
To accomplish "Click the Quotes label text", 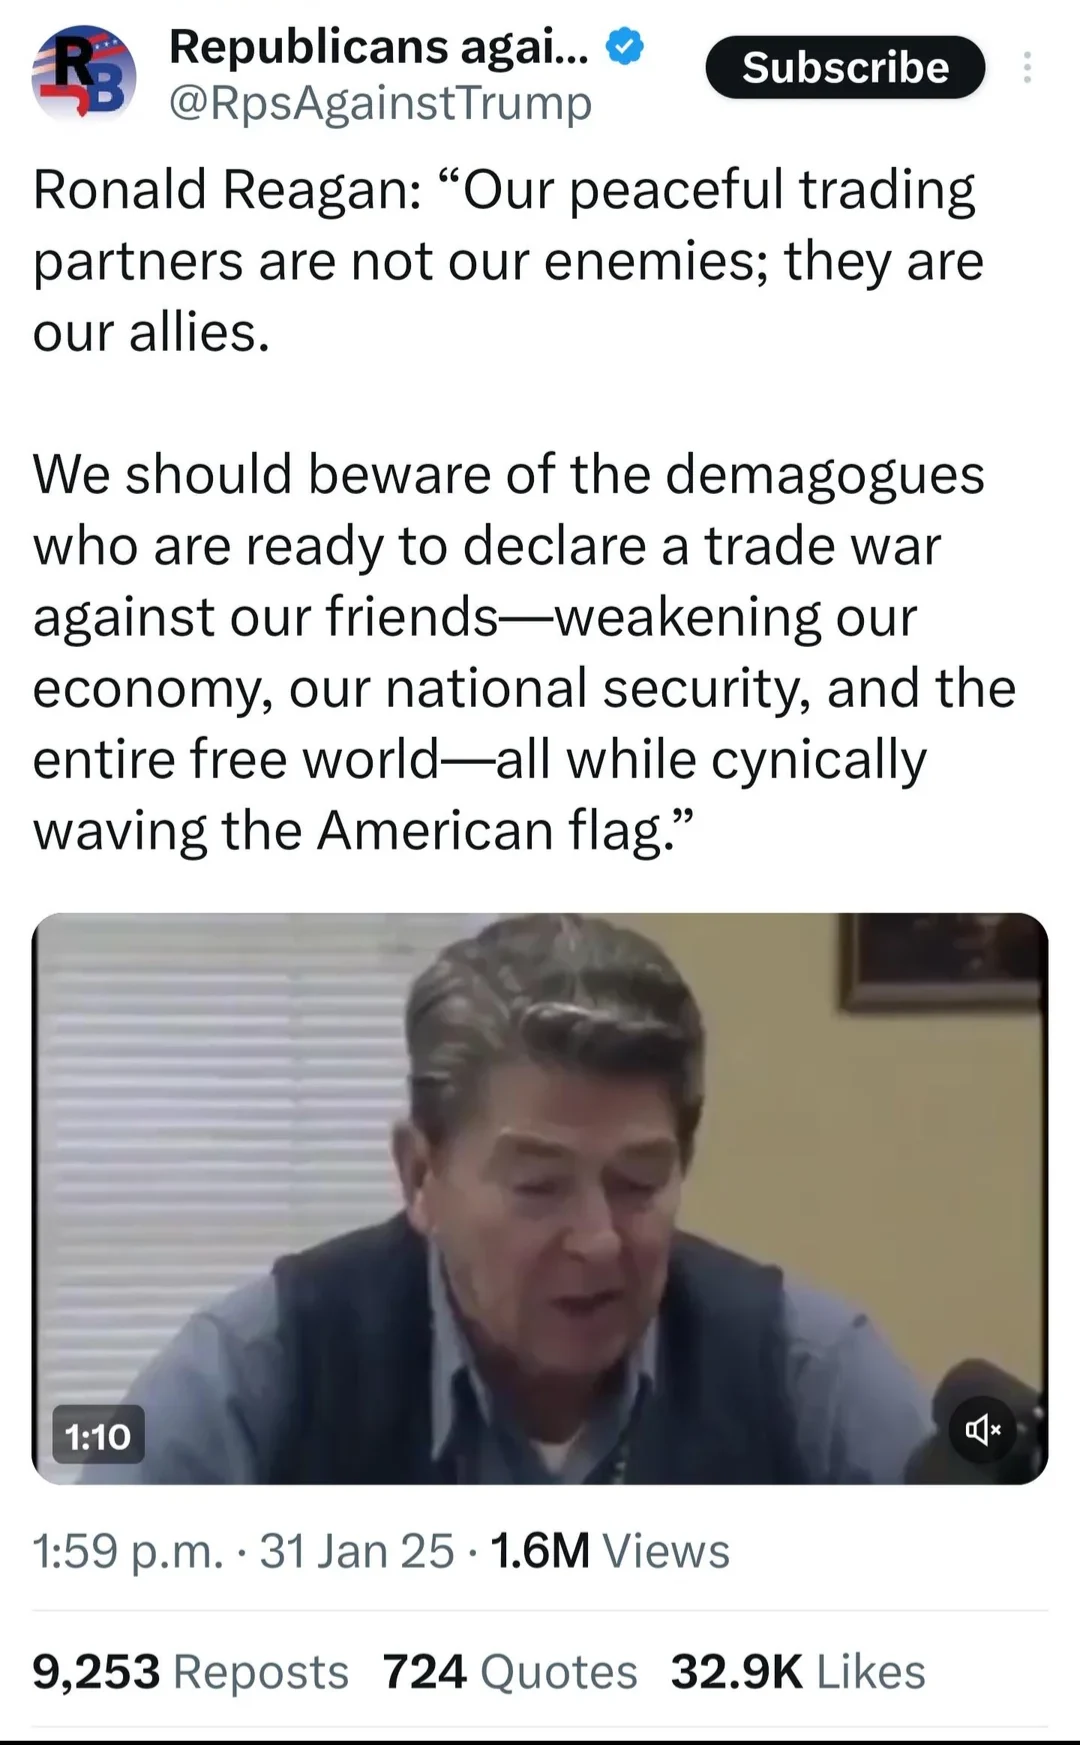I will pyautogui.click(x=559, y=1672).
